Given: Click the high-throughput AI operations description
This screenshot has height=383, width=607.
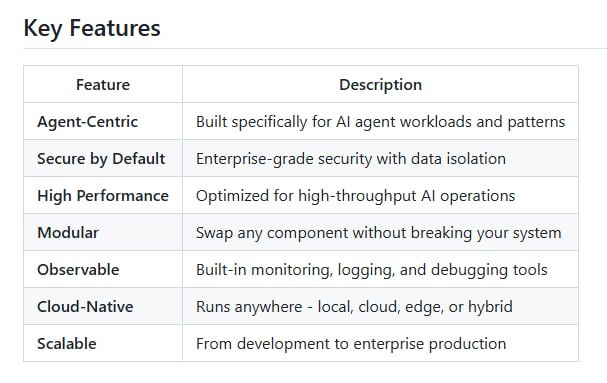Looking at the screenshot, I should point(355,196).
